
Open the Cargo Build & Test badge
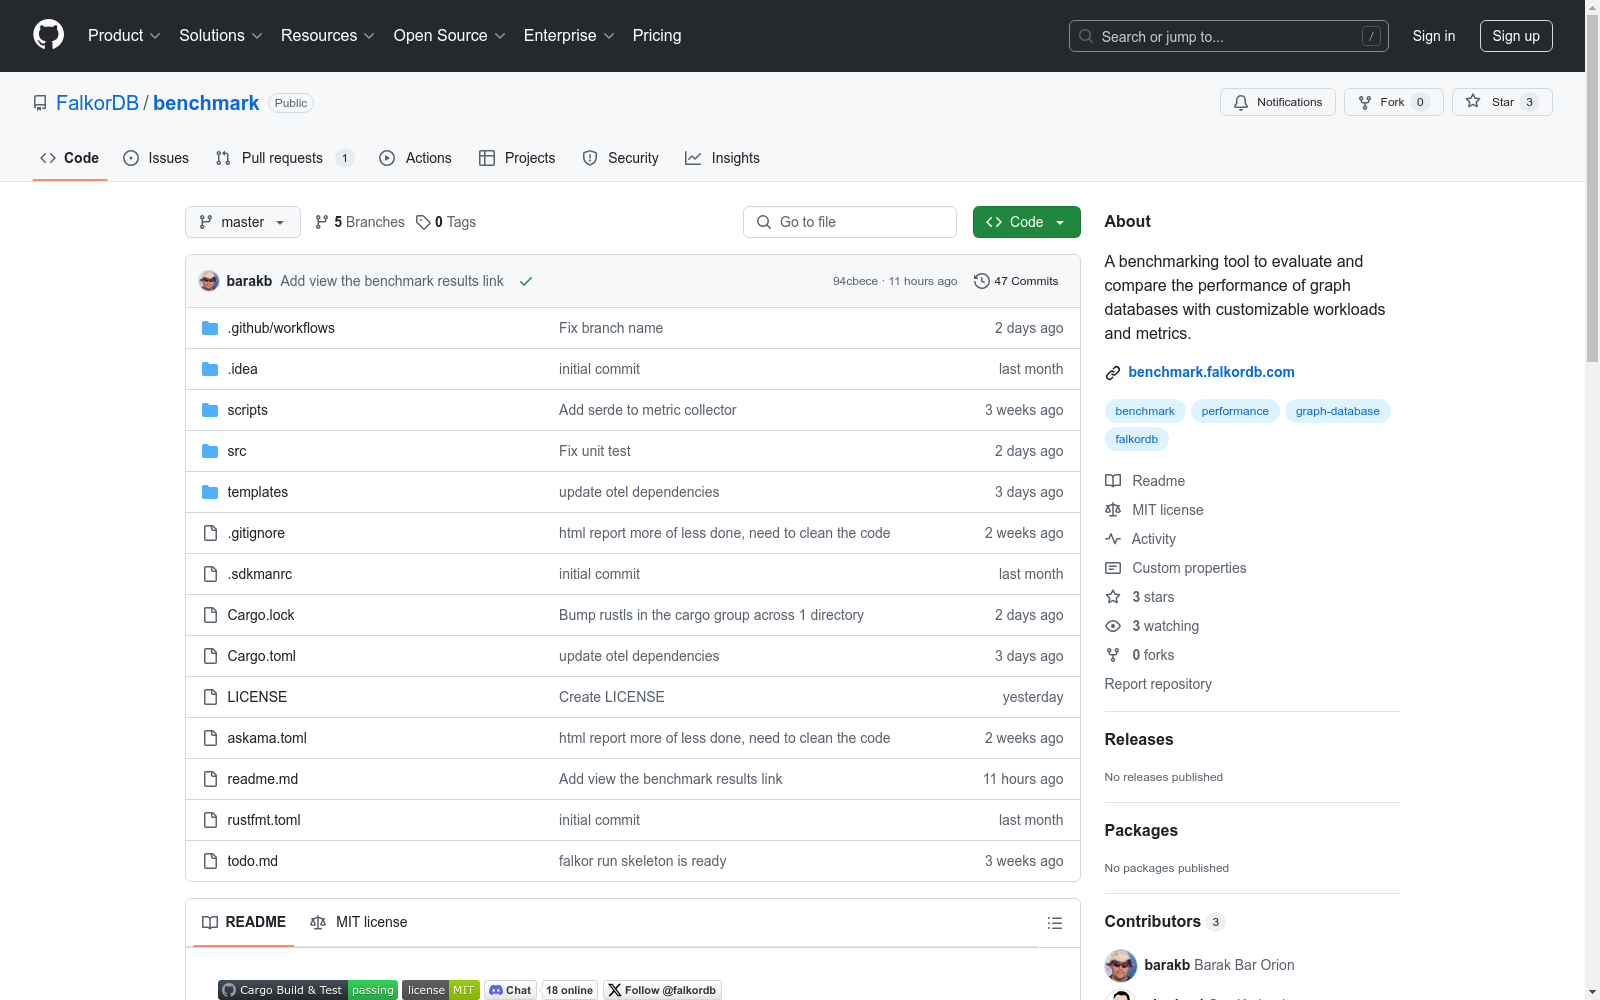click(x=308, y=990)
